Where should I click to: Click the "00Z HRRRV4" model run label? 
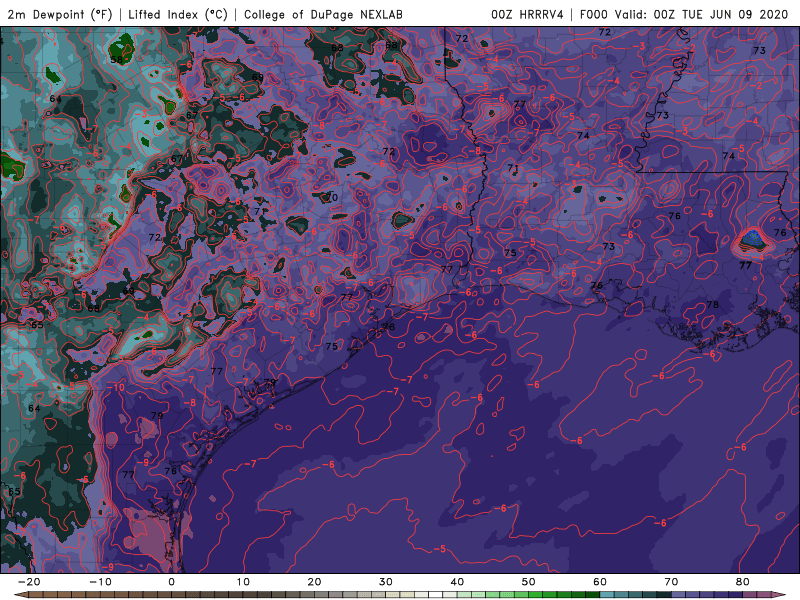click(x=527, y=14)
